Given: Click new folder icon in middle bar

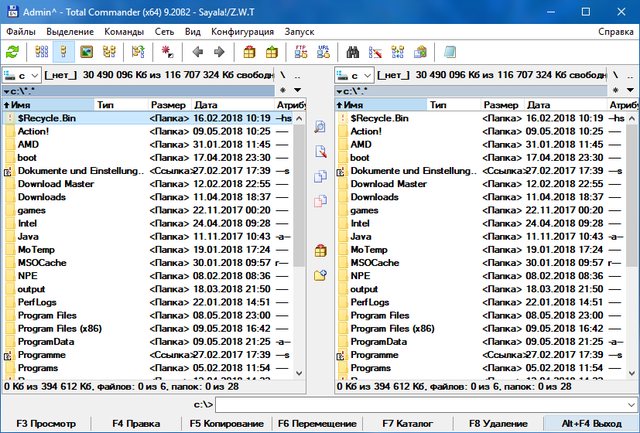Looking at the screenshot, I should (320, 275).
